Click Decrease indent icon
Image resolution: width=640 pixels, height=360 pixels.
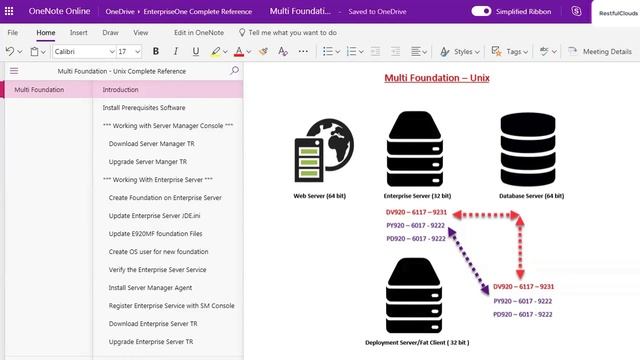click(375, 51)
